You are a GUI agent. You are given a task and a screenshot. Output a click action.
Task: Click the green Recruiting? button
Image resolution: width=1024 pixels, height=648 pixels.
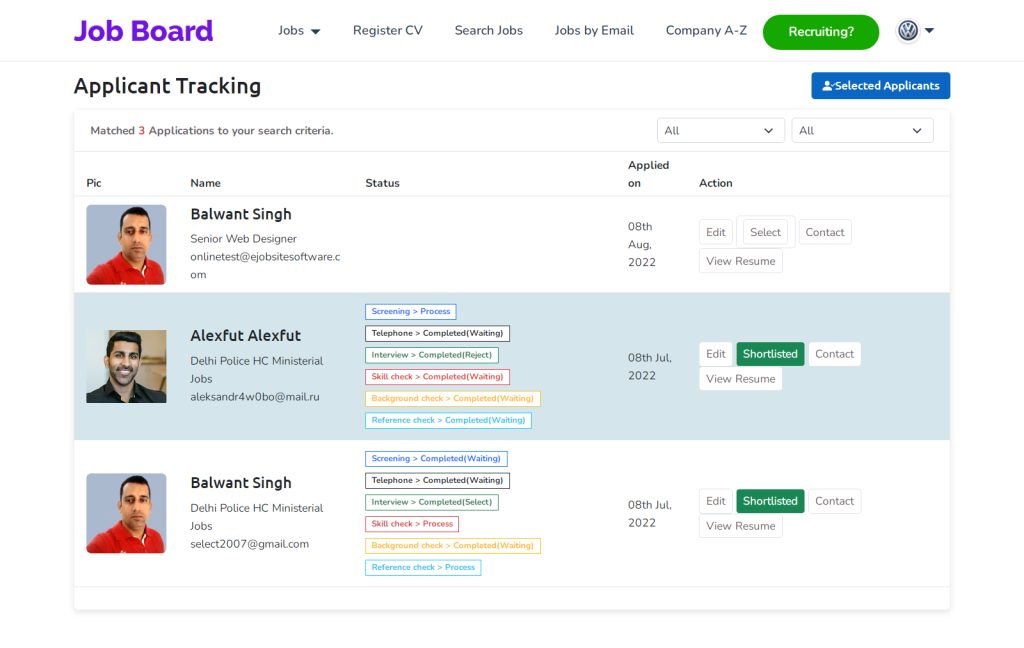[820, 31]
